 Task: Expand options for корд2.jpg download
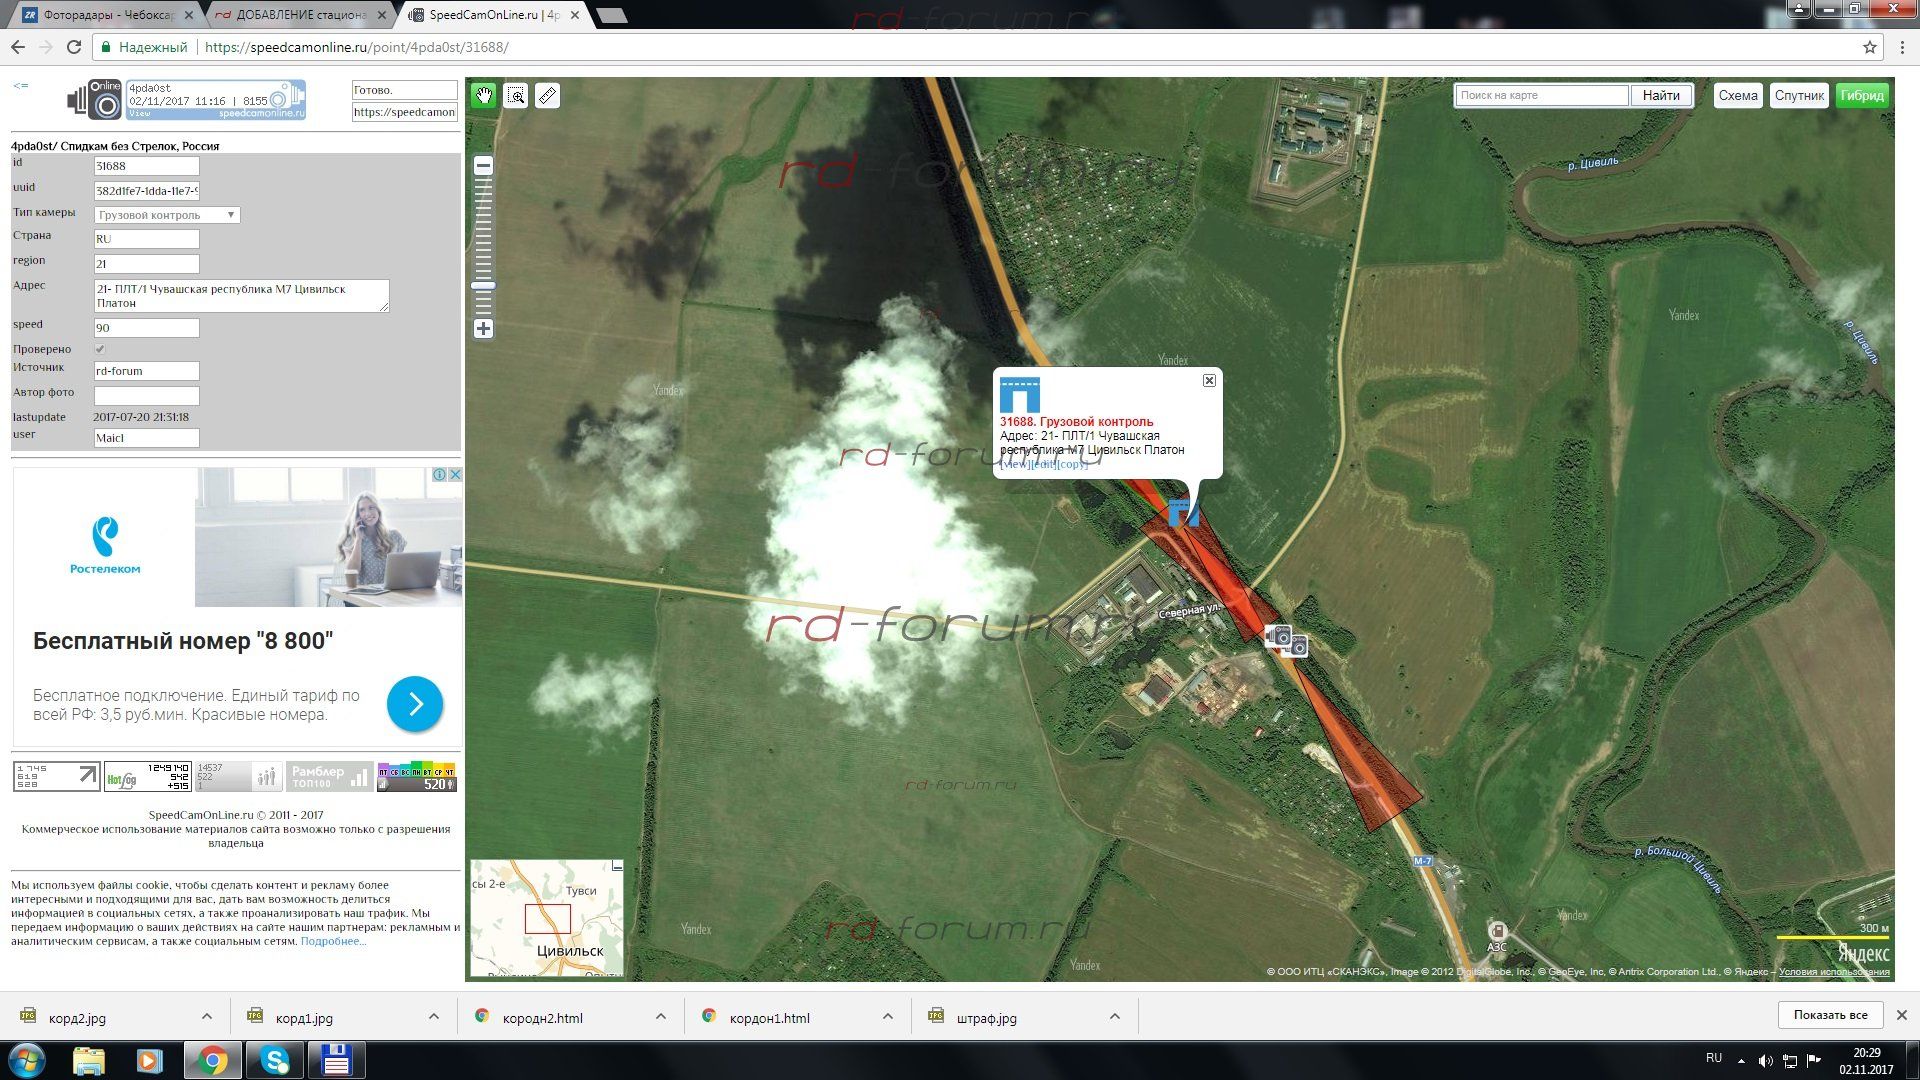tap(207, 1017)
